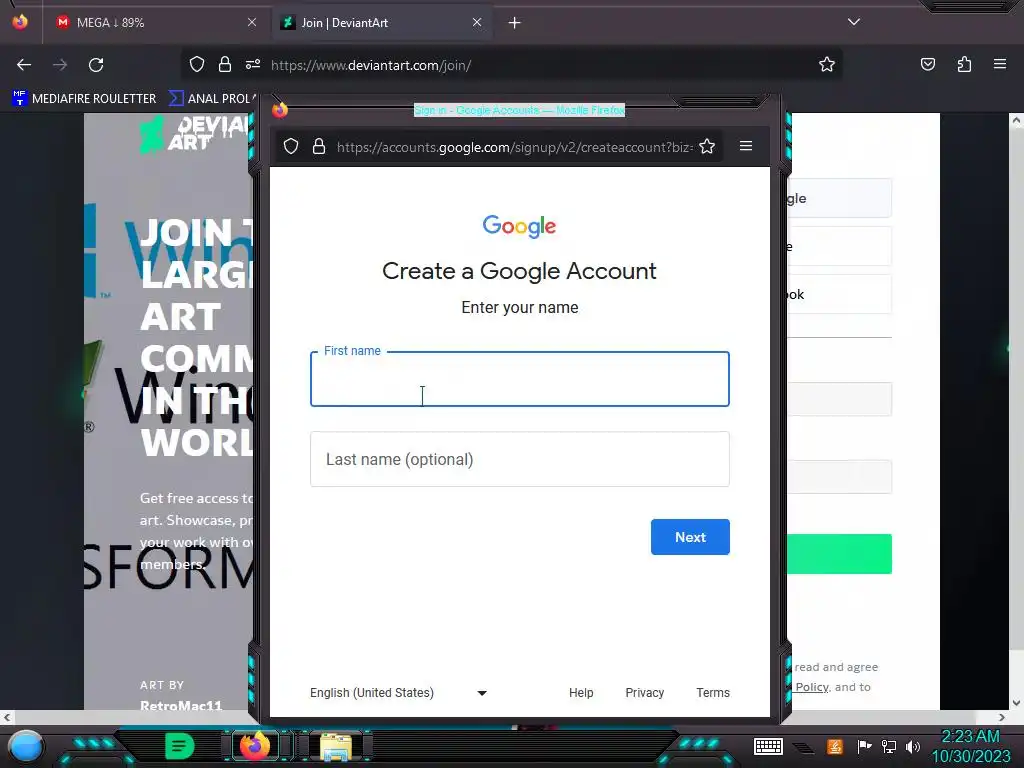Click the vertical scrollbar up arrow
The image size is (1024, 768).
1016,120
